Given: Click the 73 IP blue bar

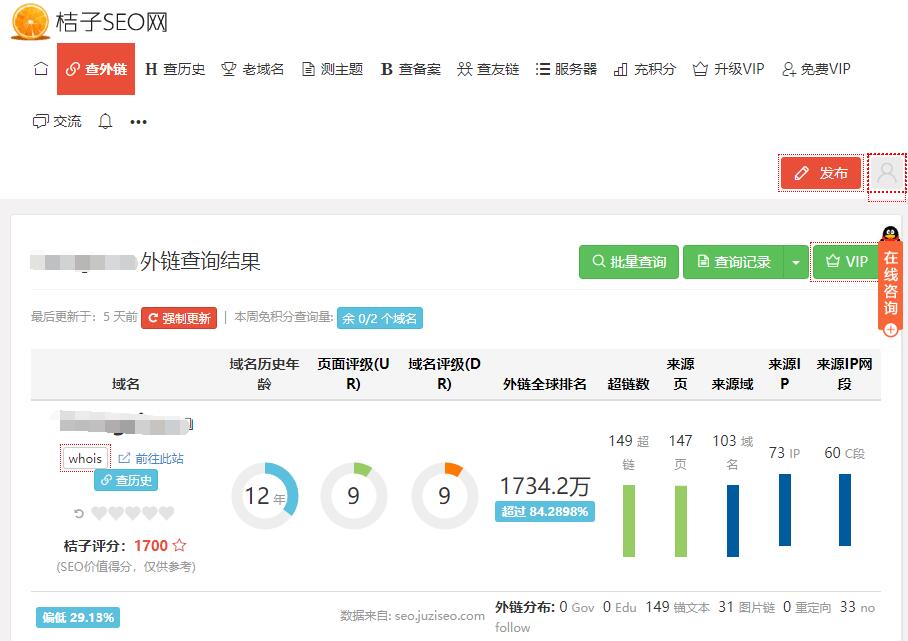Looking at the screenshot, I should pyautogui.click(x=785, y=510).
